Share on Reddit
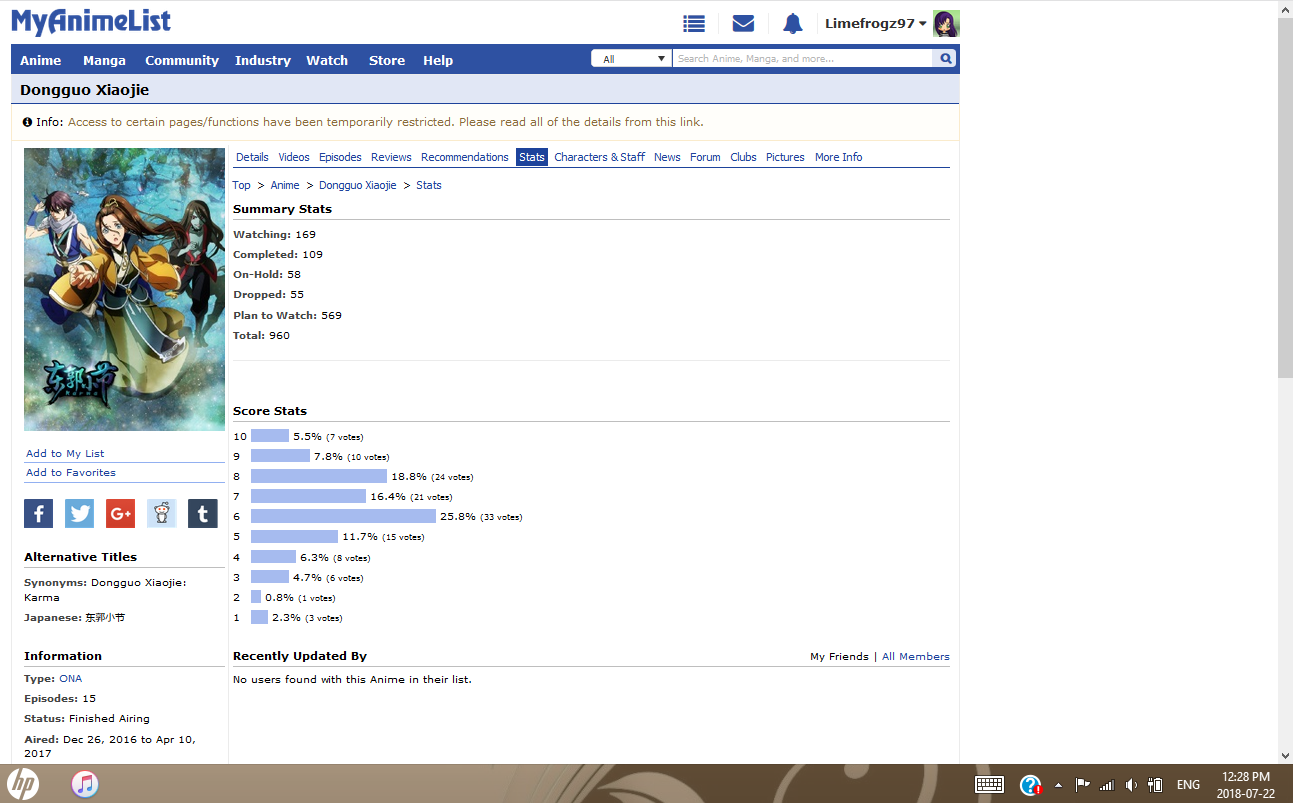Viewport: 1293px width, 803px height. coord(161,514)
